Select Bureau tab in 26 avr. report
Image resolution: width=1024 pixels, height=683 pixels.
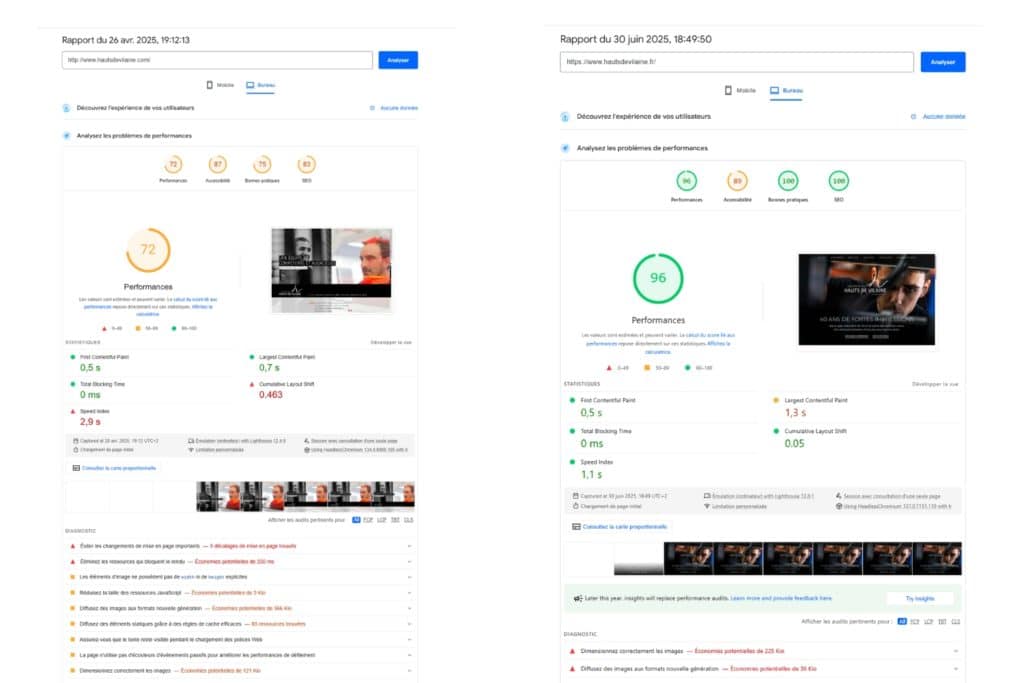pos(261,85)
